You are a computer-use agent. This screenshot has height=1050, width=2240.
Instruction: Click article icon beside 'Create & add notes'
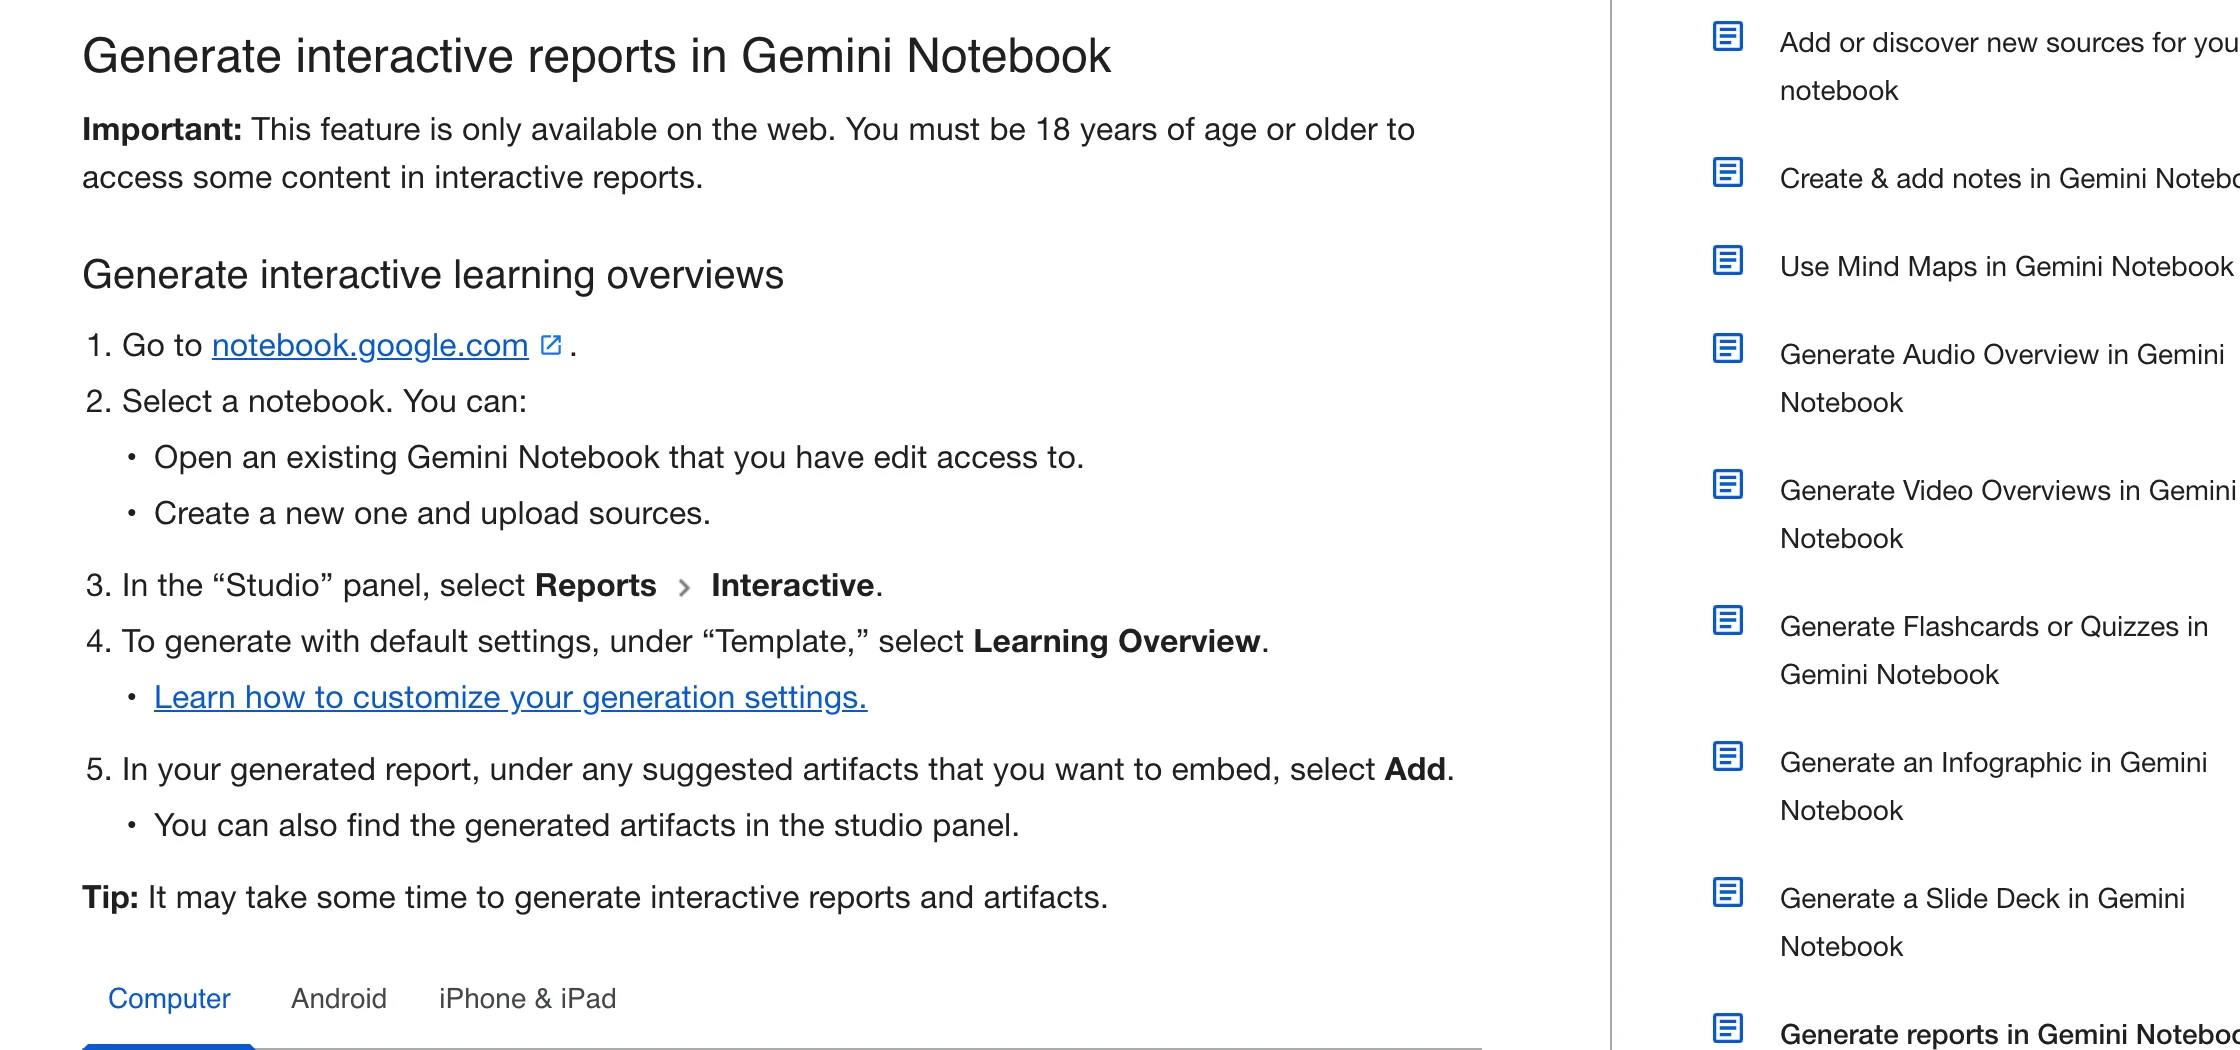1728,172
